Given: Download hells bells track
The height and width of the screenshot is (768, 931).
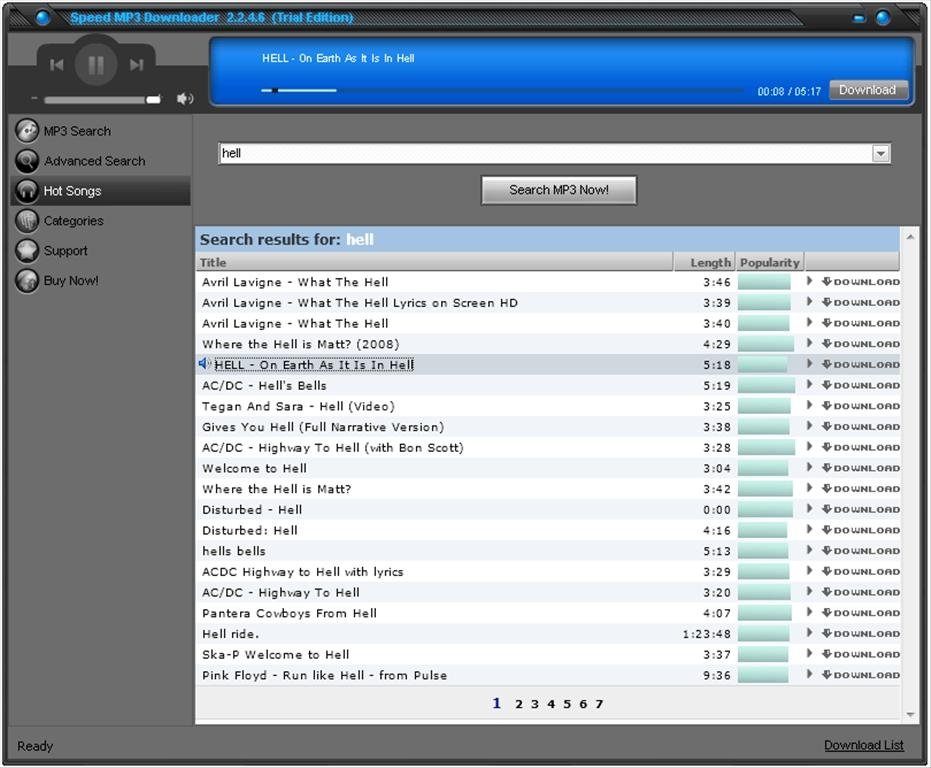Looking at the screenshot, I should [861, 551].
